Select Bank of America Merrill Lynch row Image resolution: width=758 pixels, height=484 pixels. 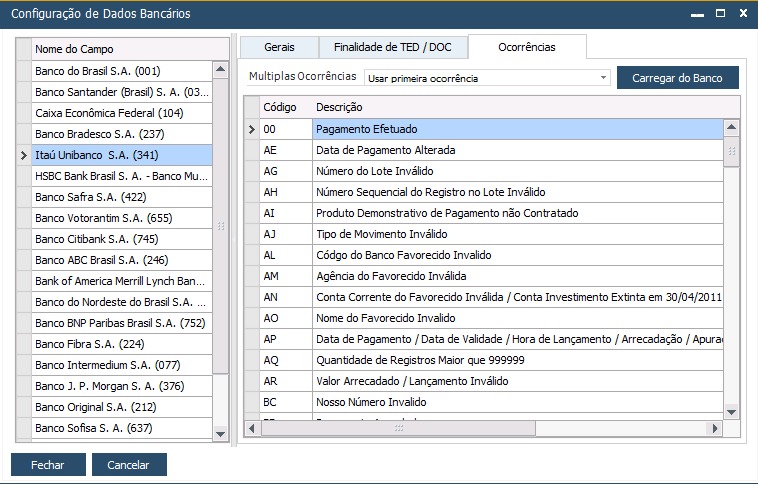[122, 281]
